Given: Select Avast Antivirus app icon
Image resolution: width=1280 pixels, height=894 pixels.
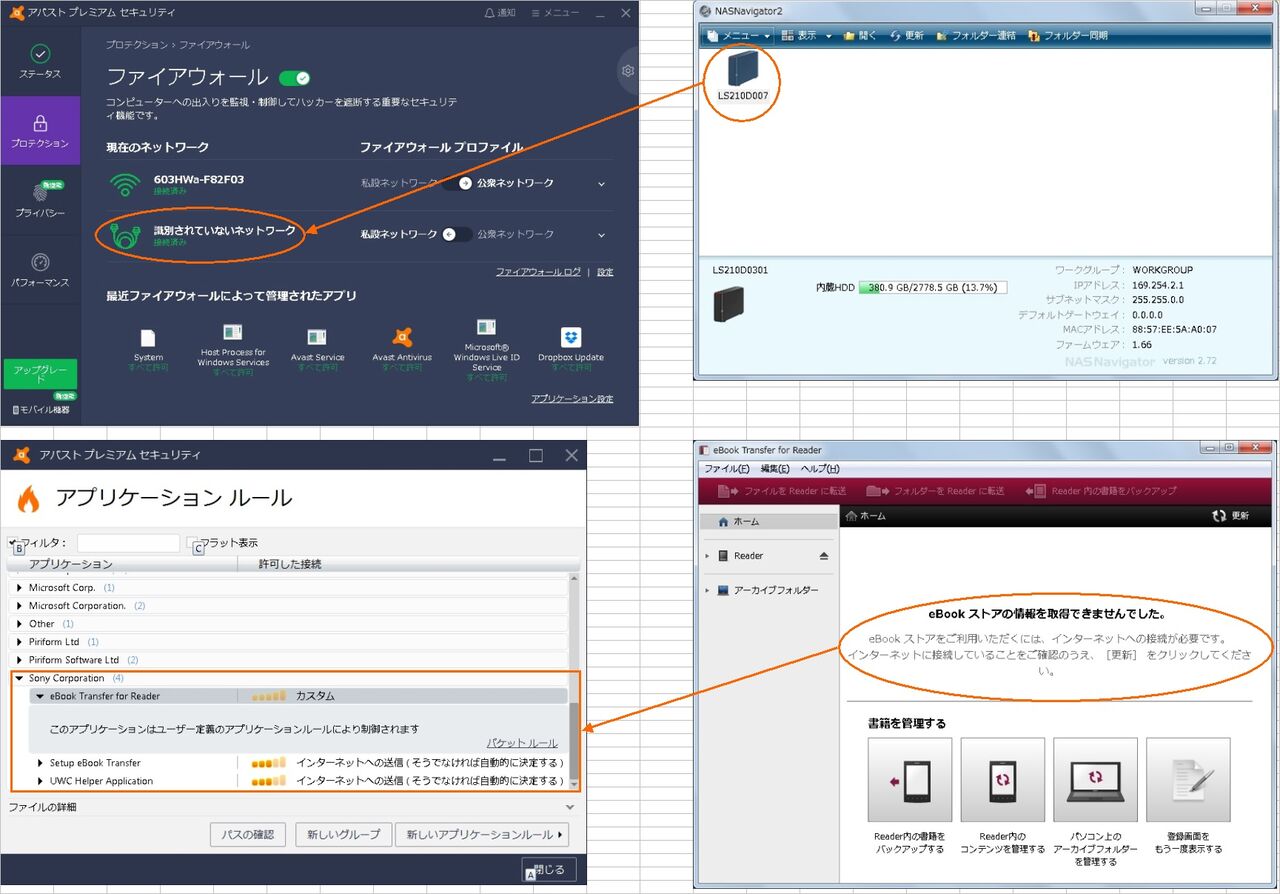Looking at the screenshot, I should (x=402, y=337).
